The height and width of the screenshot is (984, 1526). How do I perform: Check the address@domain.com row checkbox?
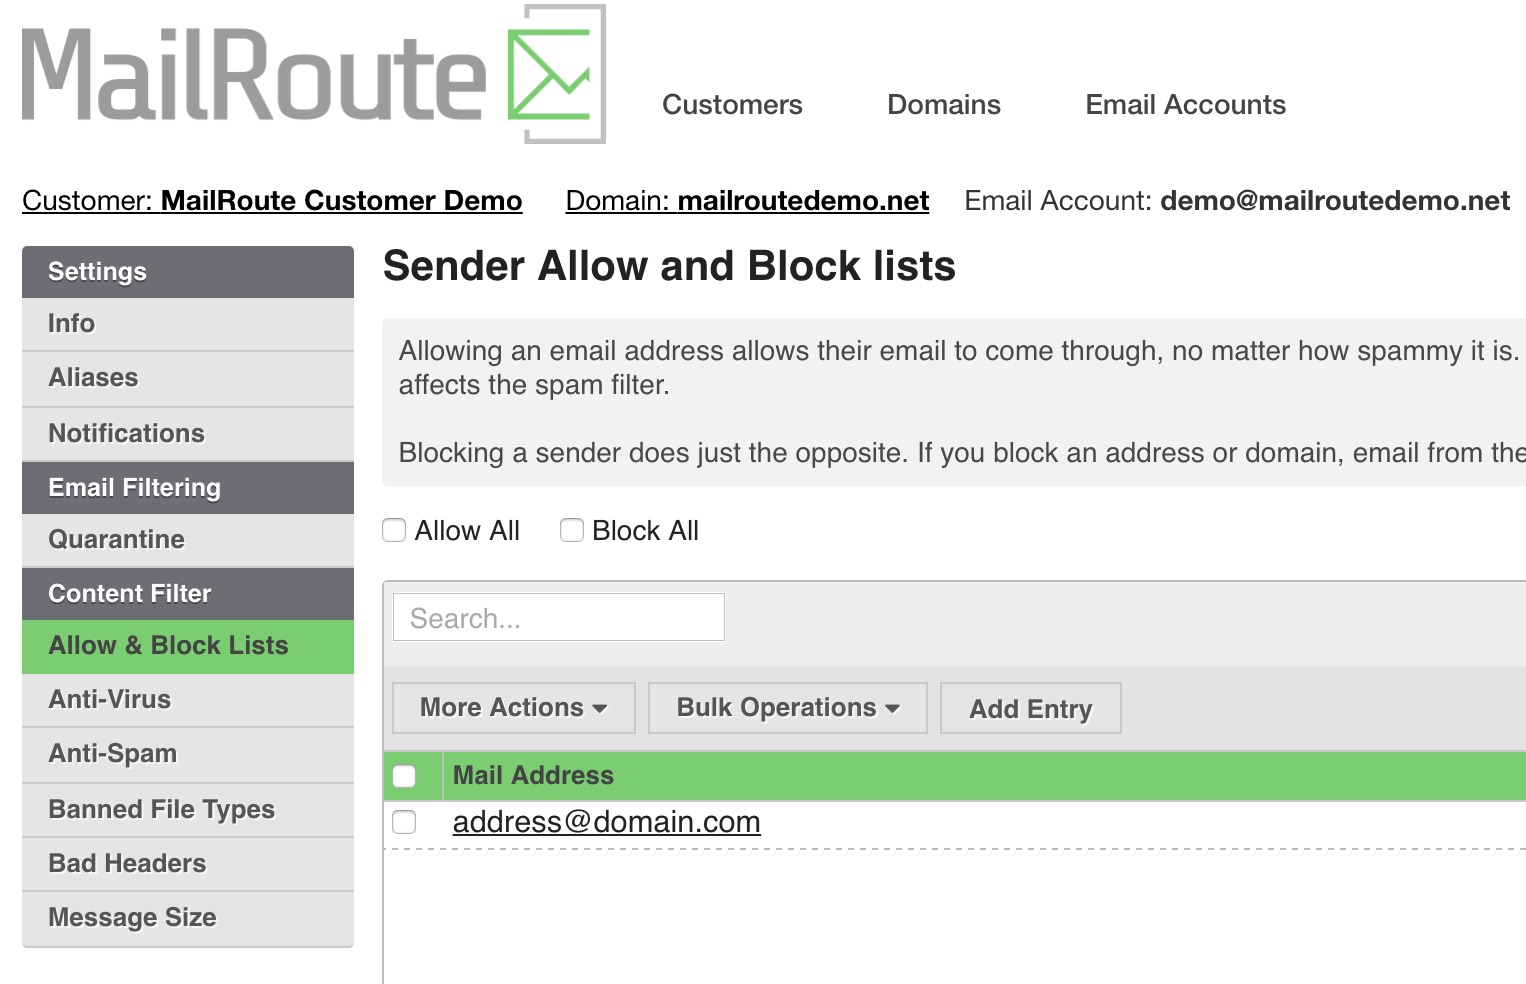(404, 822)
